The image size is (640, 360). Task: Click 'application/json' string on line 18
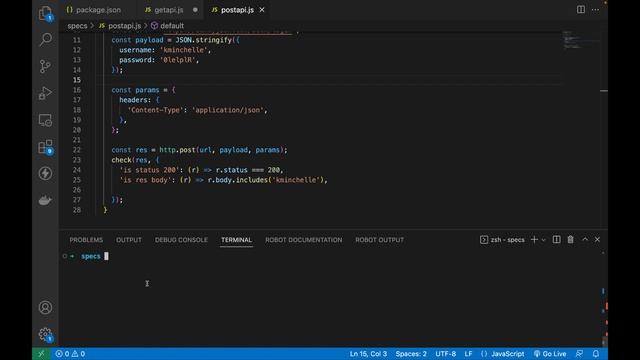pos(228,110)
